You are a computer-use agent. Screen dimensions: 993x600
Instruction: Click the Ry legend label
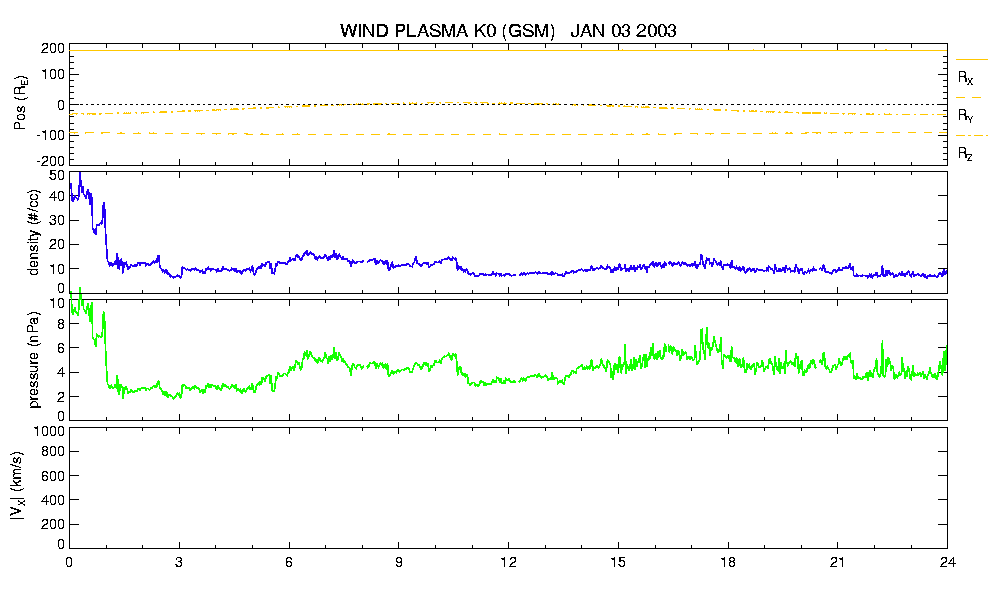pyautogui.click(x=965, y=115)
